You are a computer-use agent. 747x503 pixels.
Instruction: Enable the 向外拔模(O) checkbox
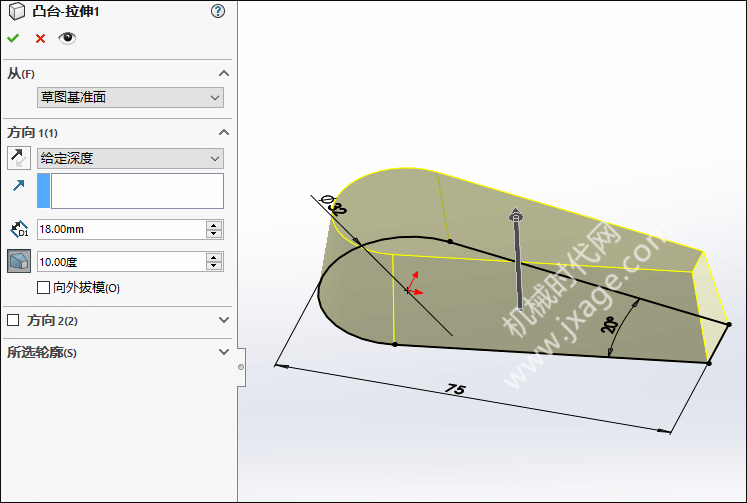point(43,287)
